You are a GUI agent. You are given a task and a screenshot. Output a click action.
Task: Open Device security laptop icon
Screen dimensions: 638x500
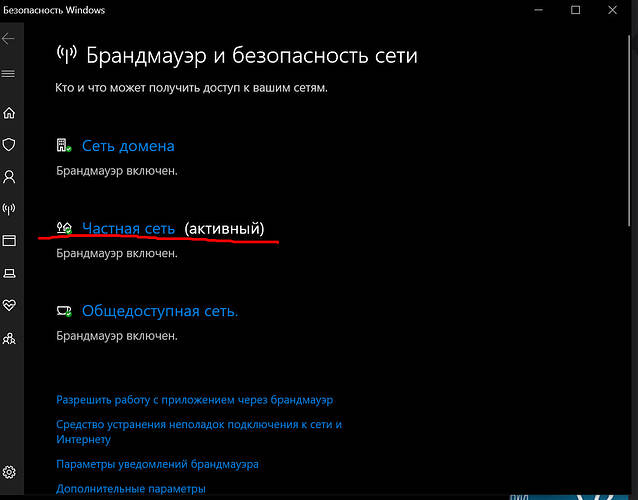tap(9, 273)
